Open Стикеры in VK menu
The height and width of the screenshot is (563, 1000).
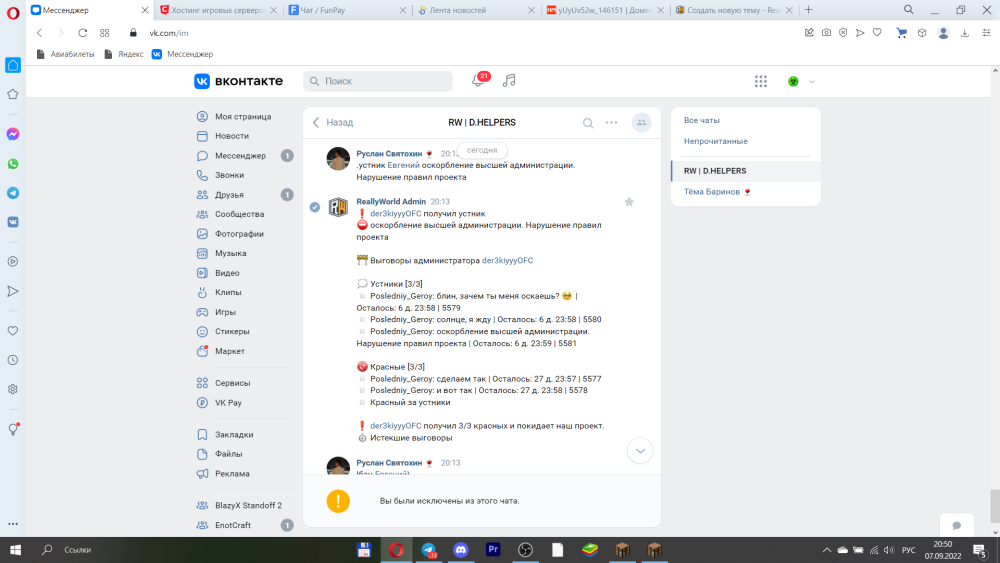coord(232,332)
